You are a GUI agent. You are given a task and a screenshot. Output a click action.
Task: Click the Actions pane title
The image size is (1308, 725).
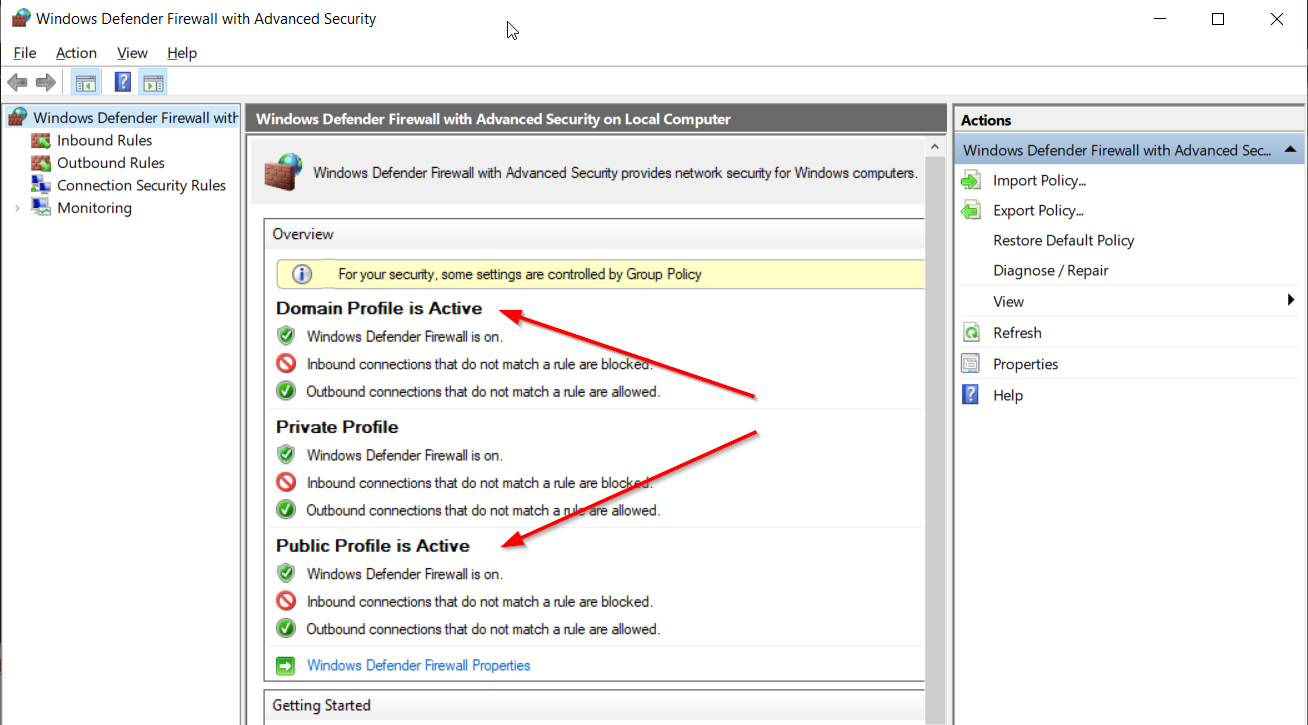(x=986, y=120)
